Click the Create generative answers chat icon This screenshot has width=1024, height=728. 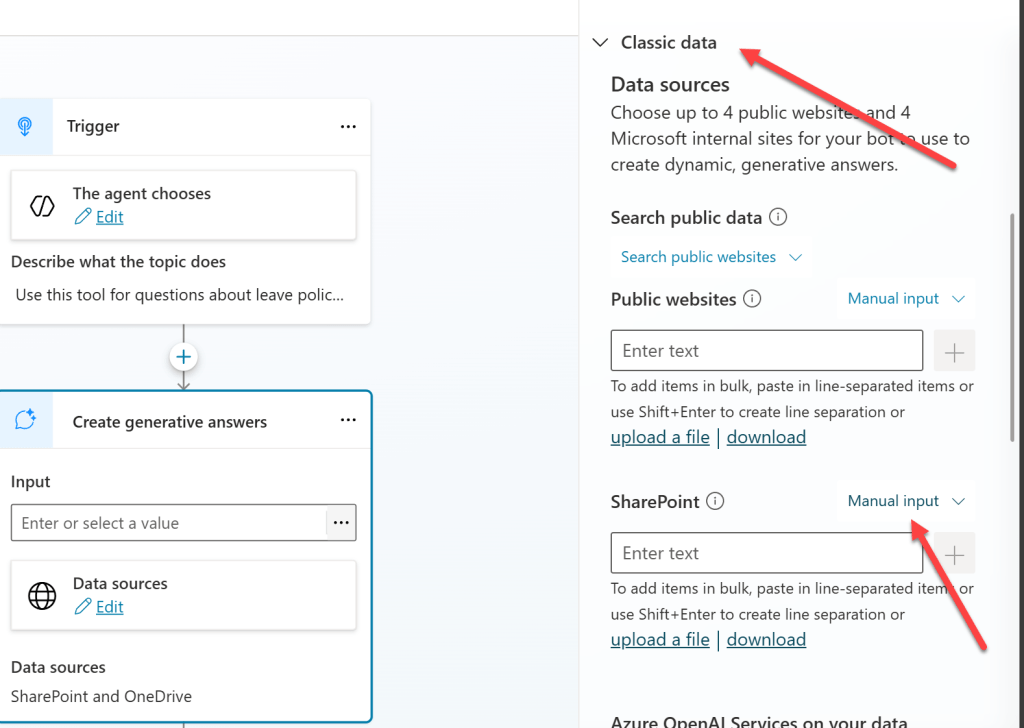pyautogui.click(x=26, y=421)
